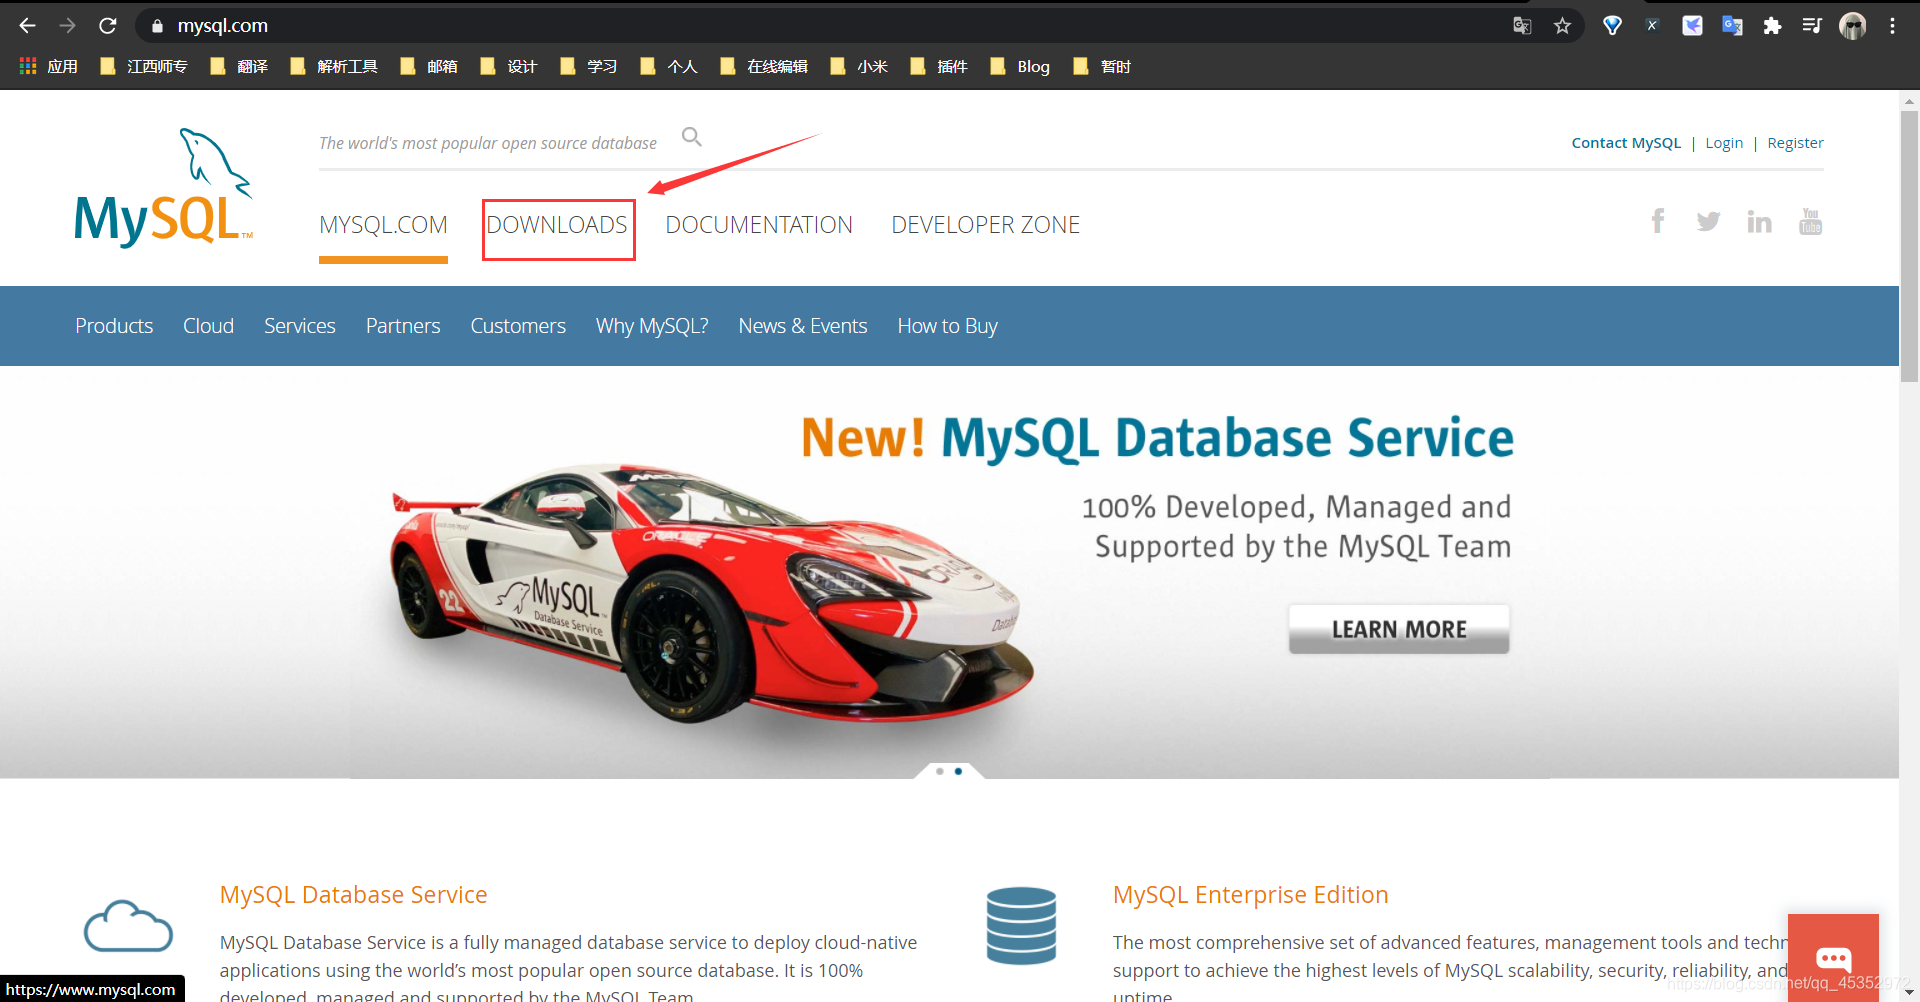This screenshot has width=1920, height=1002.
Task: Click the LEARN MORE button
Action: pyautogui.click(x=1399, y=629)
